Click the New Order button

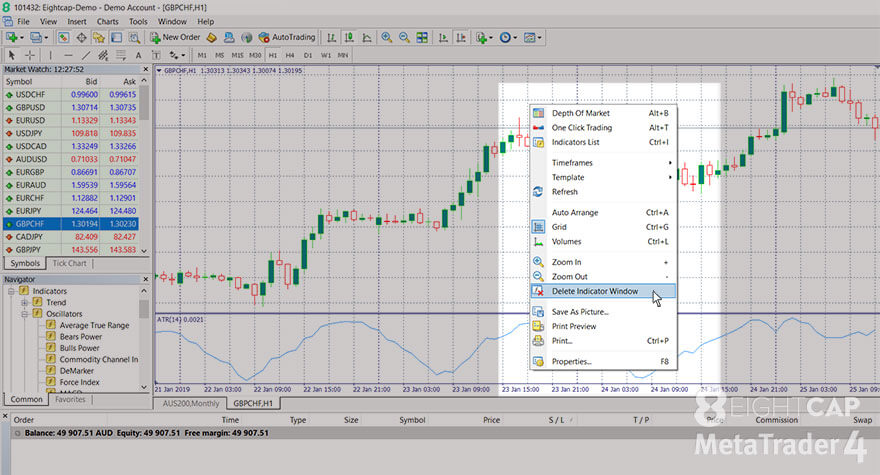(x=175, y=38)
